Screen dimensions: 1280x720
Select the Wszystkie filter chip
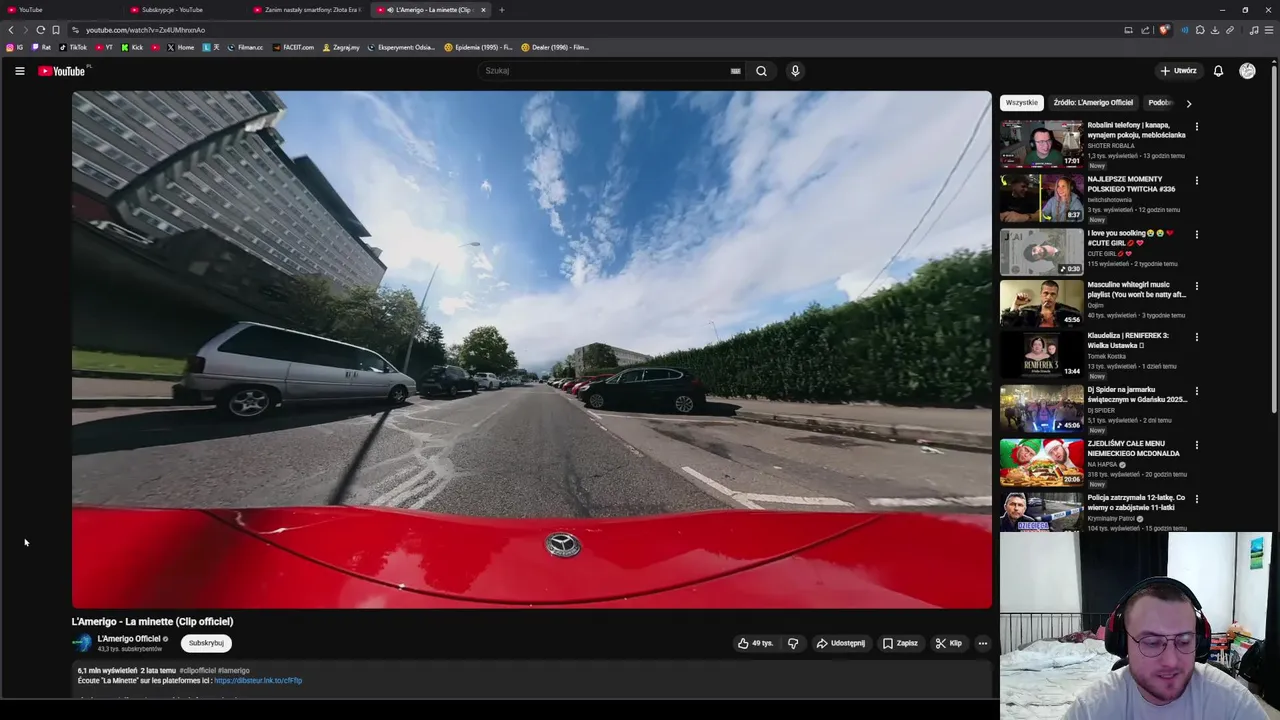tap(1022, 103)
